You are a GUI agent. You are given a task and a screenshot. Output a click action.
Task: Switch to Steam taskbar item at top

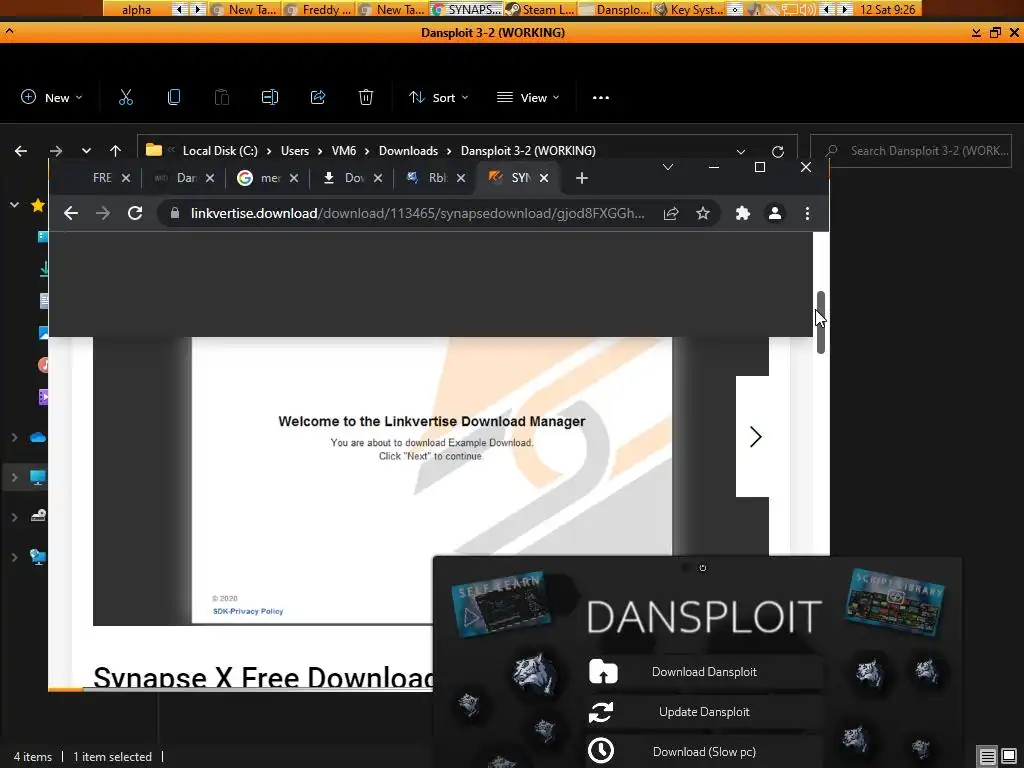tap(539, 9)
